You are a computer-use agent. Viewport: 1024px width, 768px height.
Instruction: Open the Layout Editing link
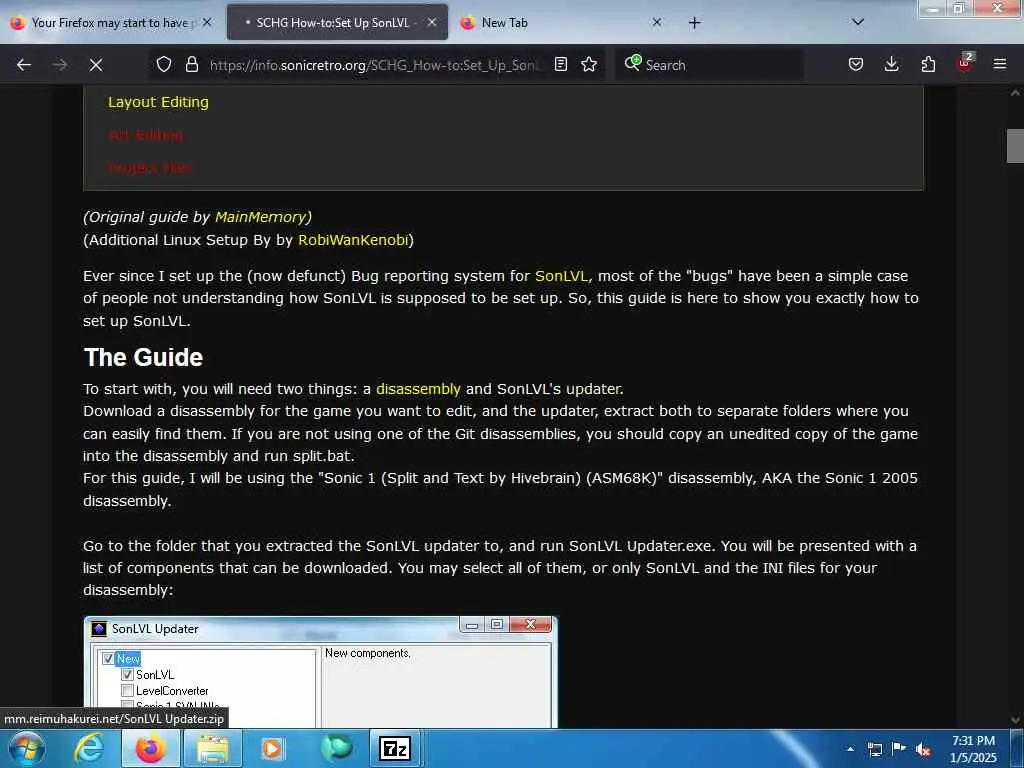158,102
